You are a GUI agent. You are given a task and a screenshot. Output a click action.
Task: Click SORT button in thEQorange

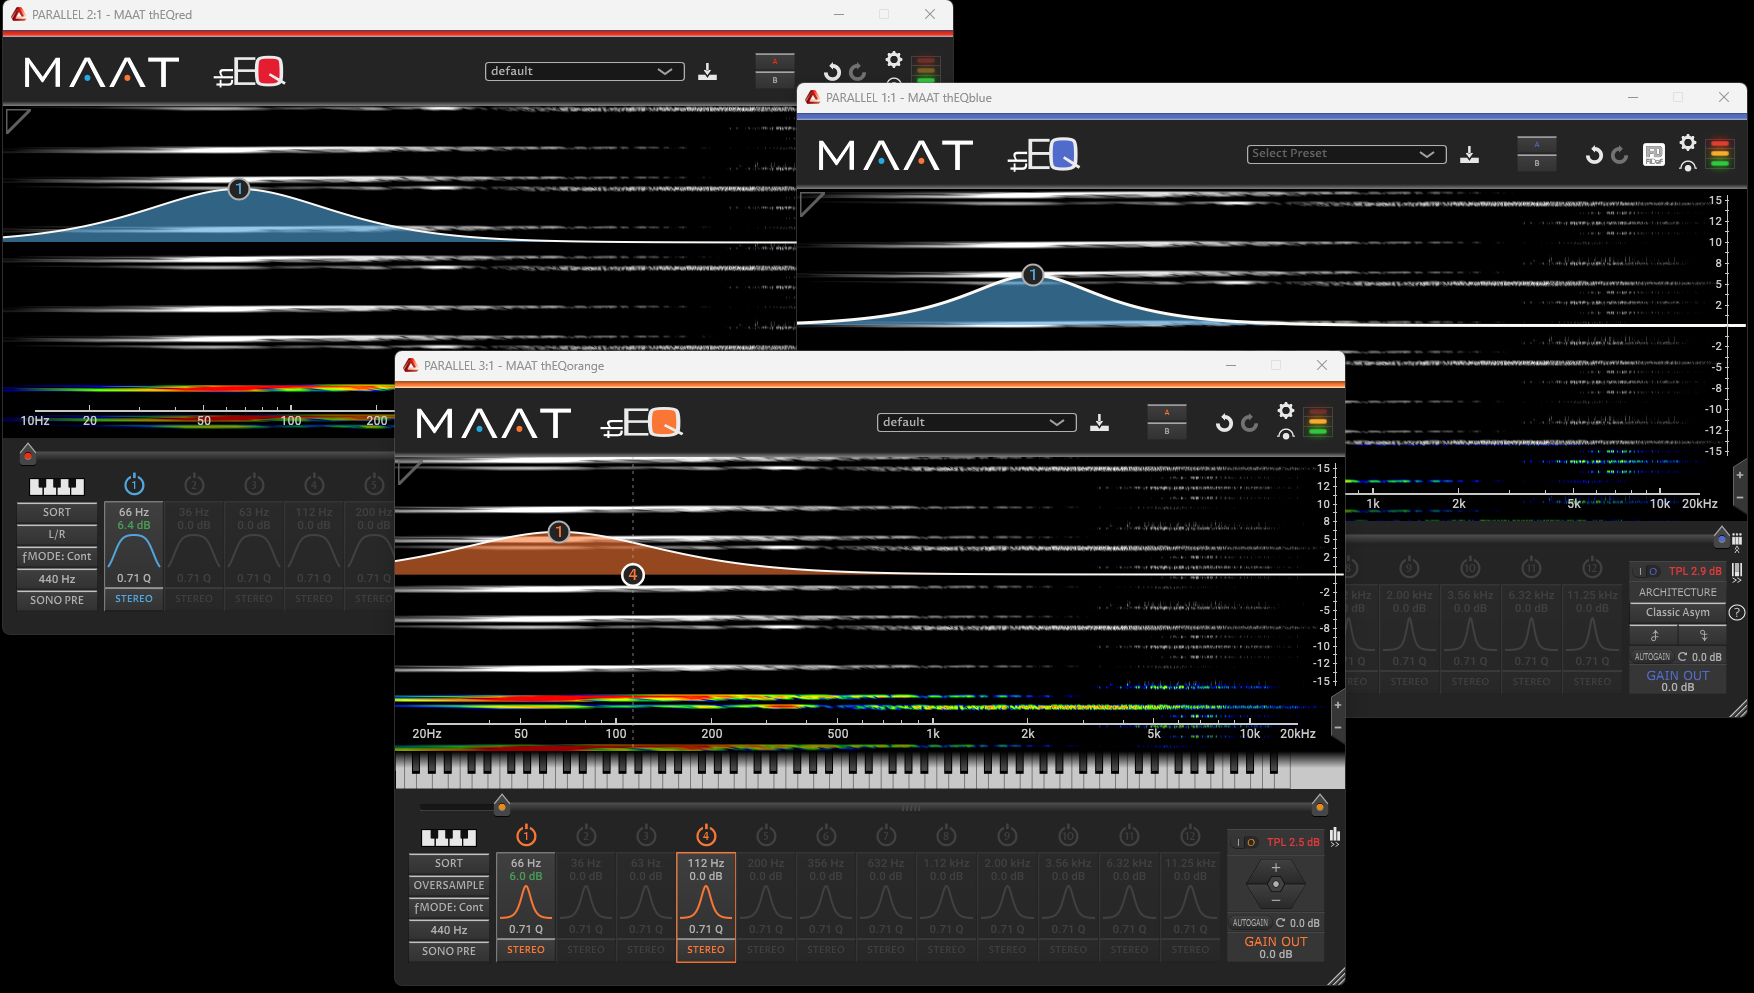[449, 863]
